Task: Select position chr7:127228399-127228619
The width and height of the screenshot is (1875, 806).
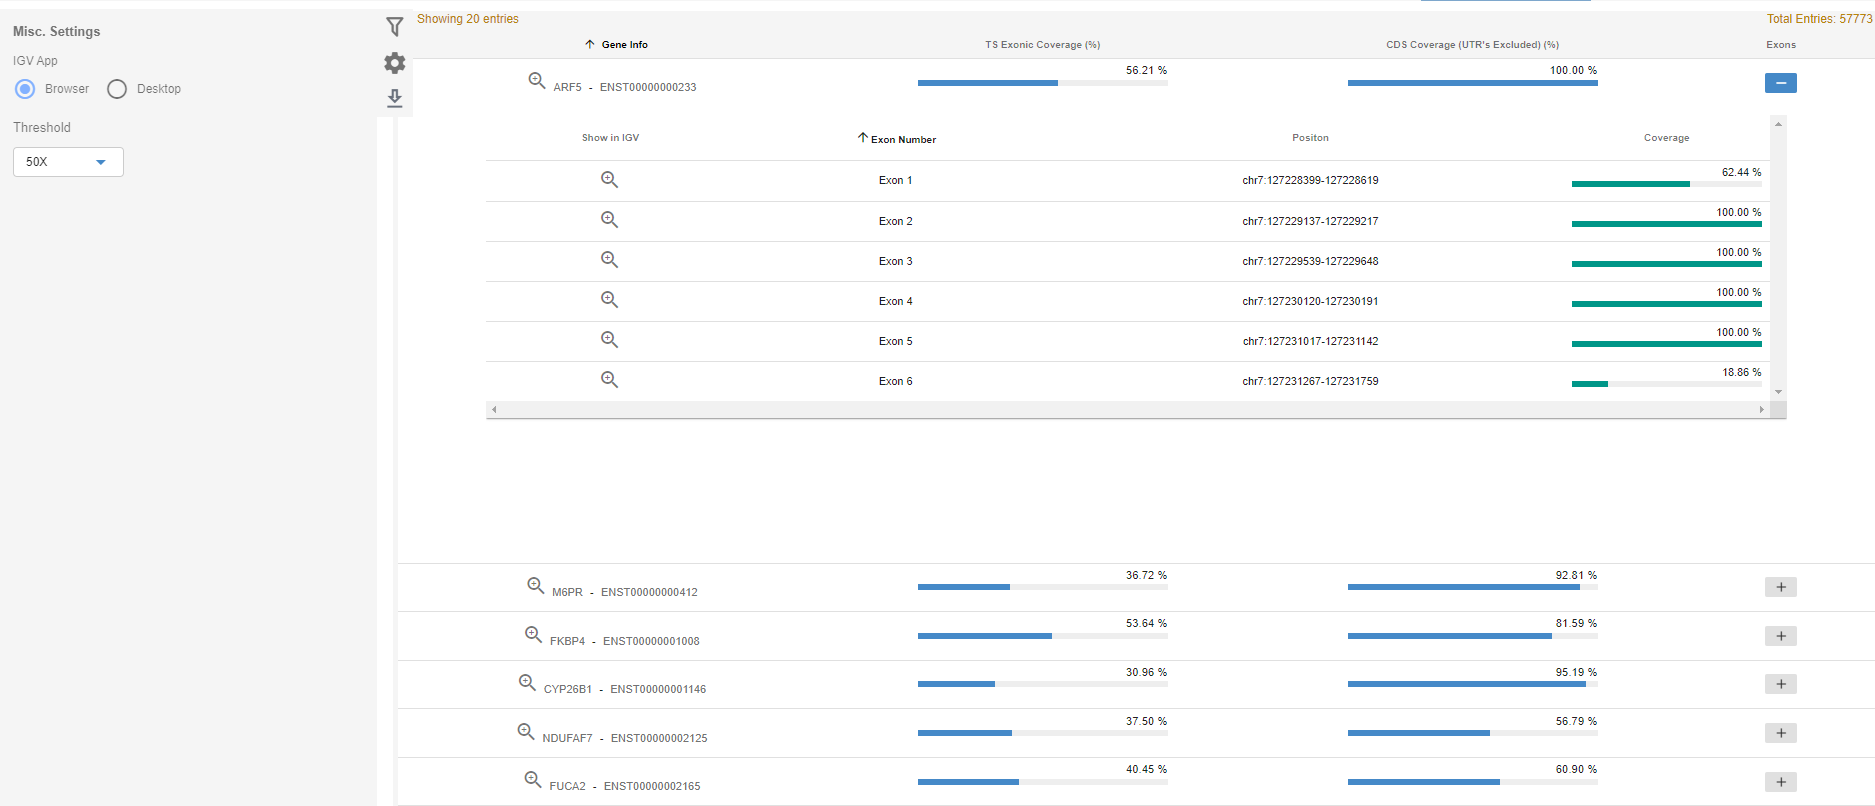Action: [1310, 181]
